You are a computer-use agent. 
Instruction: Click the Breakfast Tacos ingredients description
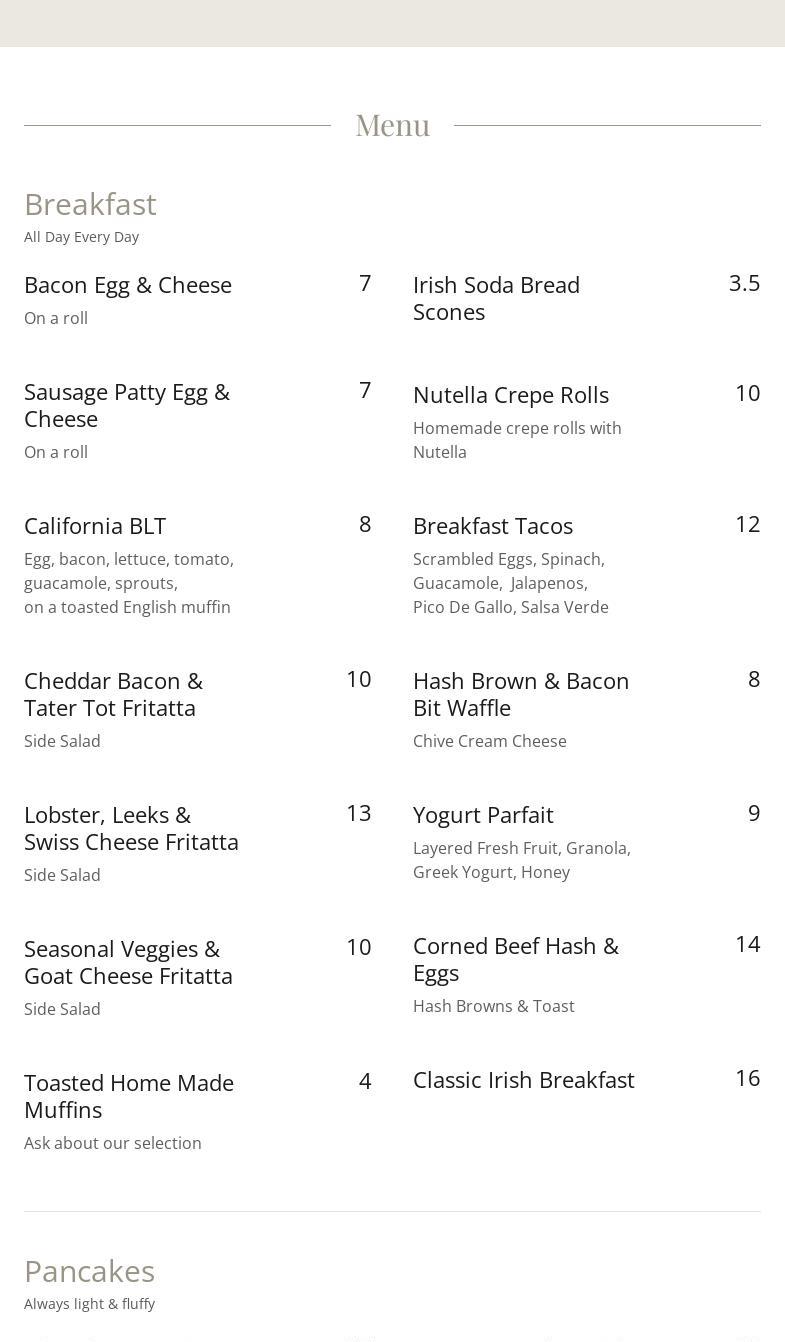click(x=511, y=583)
